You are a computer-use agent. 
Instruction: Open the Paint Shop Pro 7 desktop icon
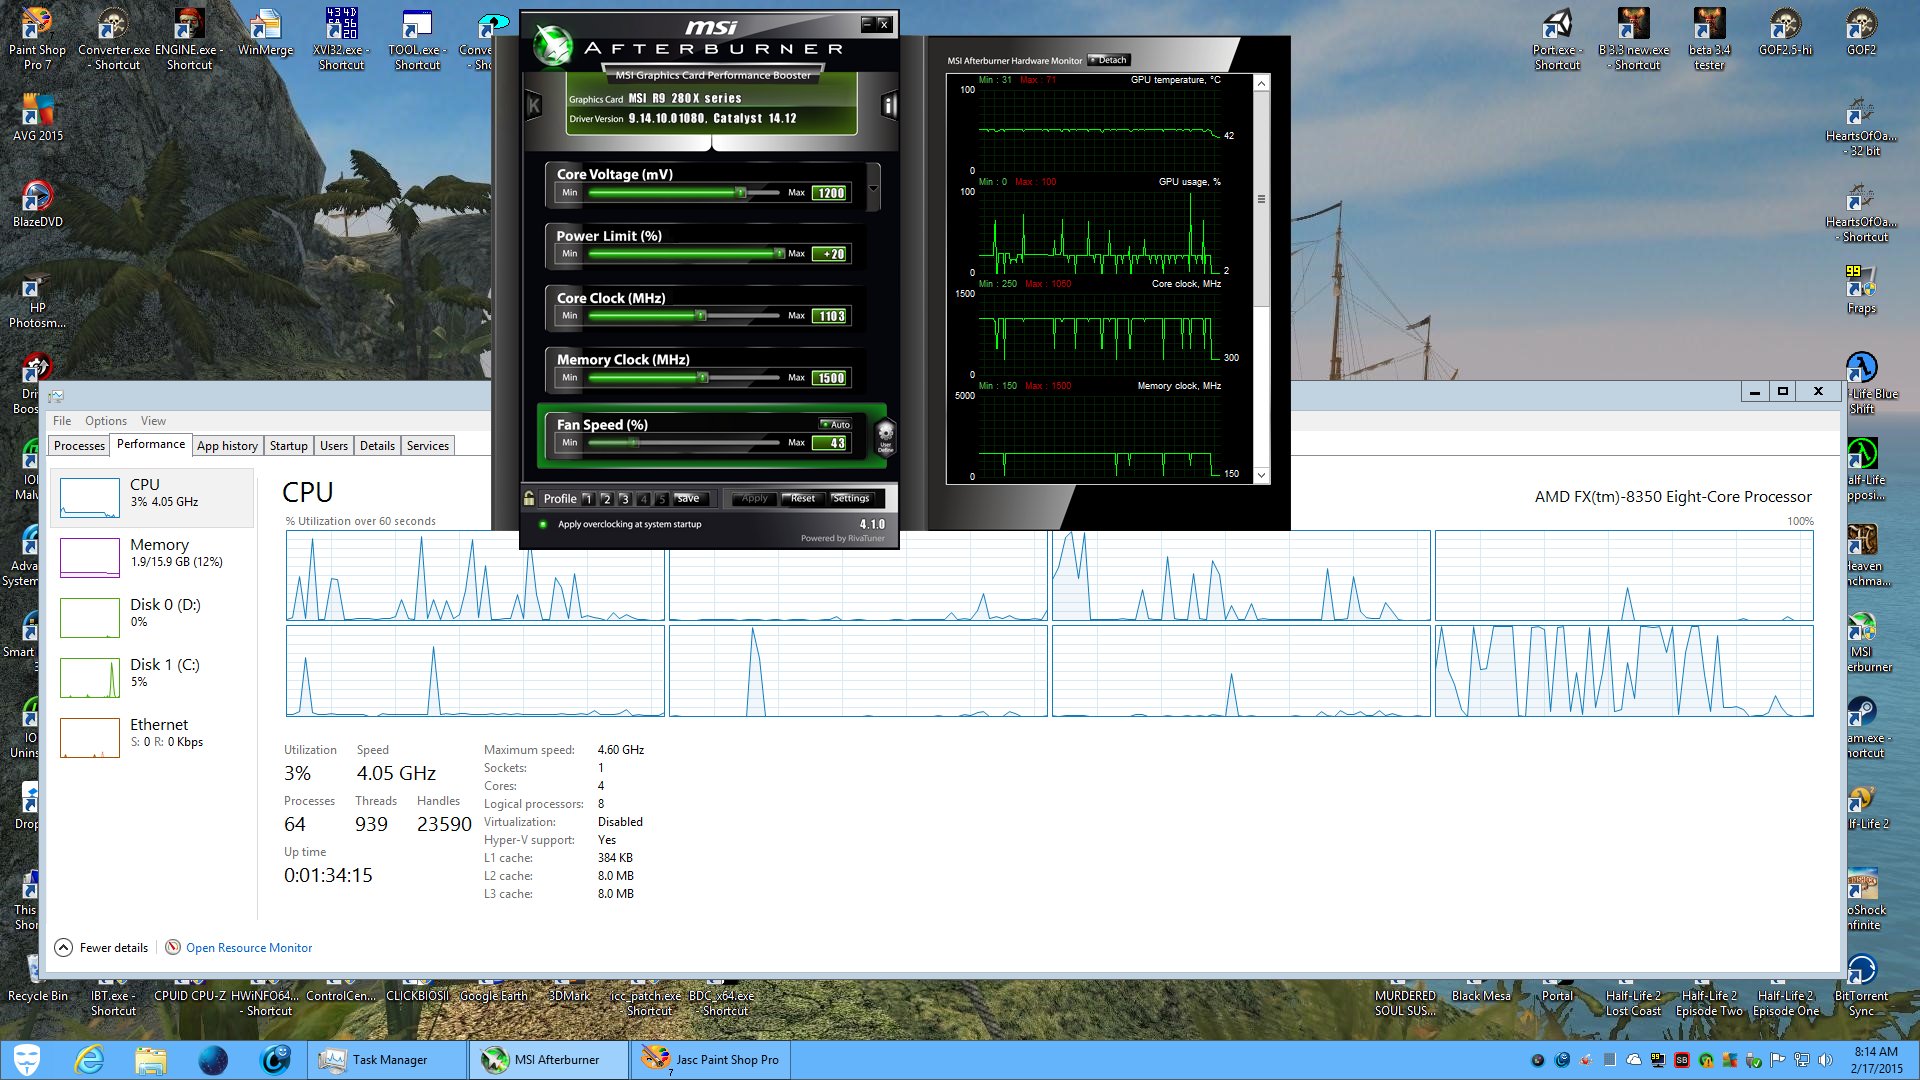(x=37, y=40)
